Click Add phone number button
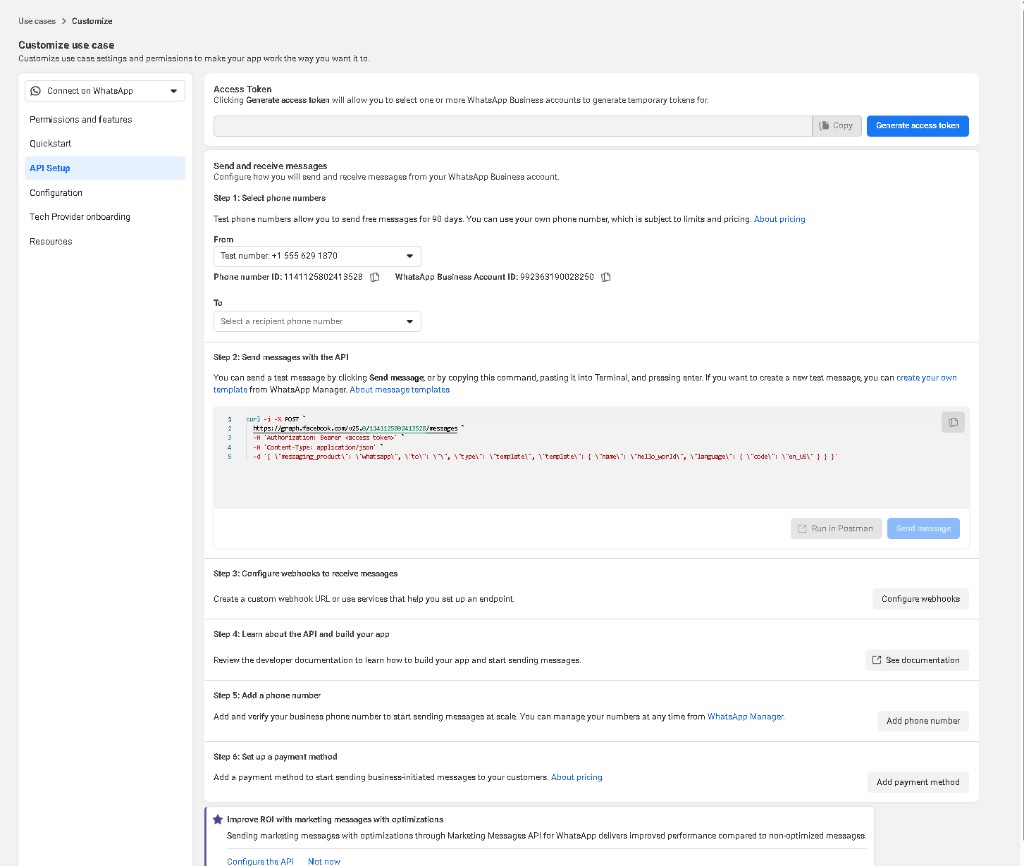Screen dimensions: 1024x866 pyautogui.click(x=923, y=721)
